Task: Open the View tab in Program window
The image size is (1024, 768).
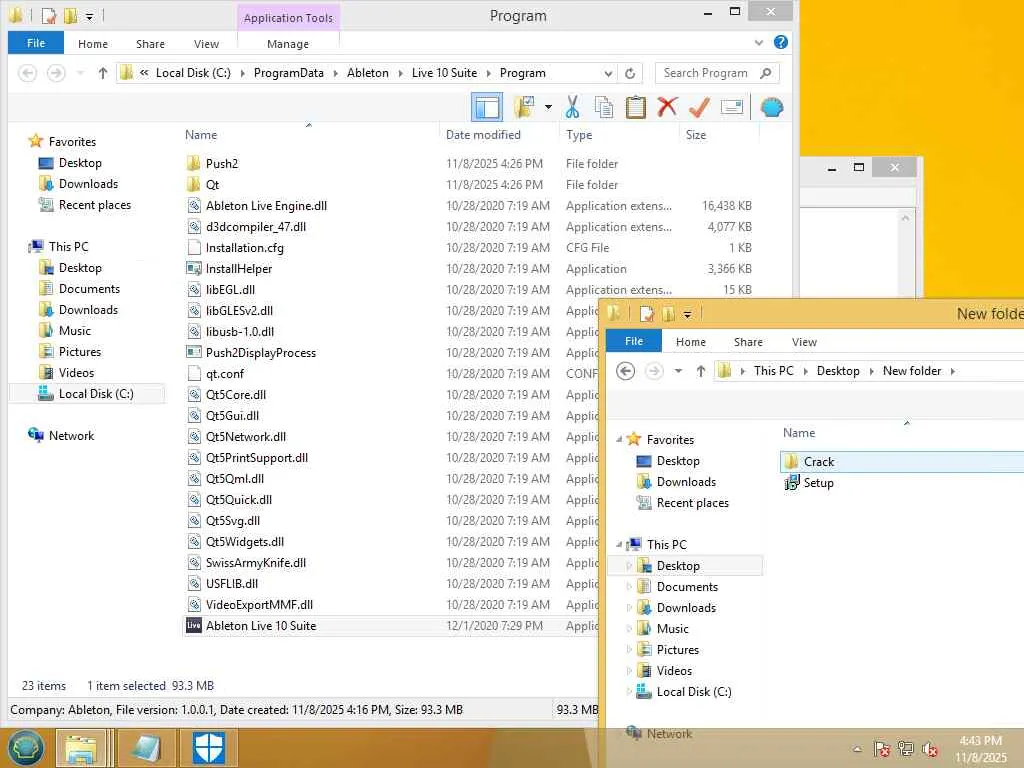Action: pos(206,44)
